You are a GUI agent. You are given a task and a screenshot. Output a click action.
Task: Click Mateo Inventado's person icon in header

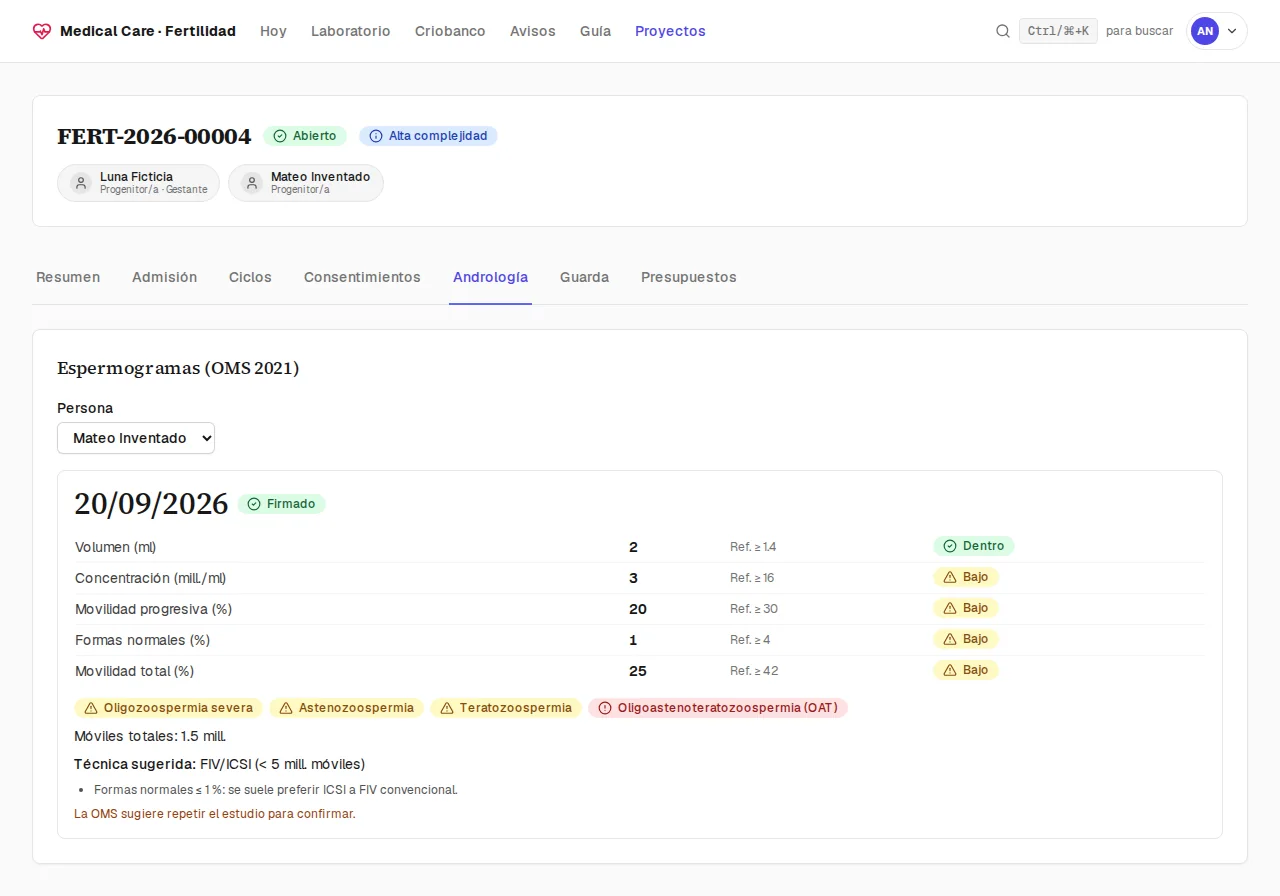[252, 183]
